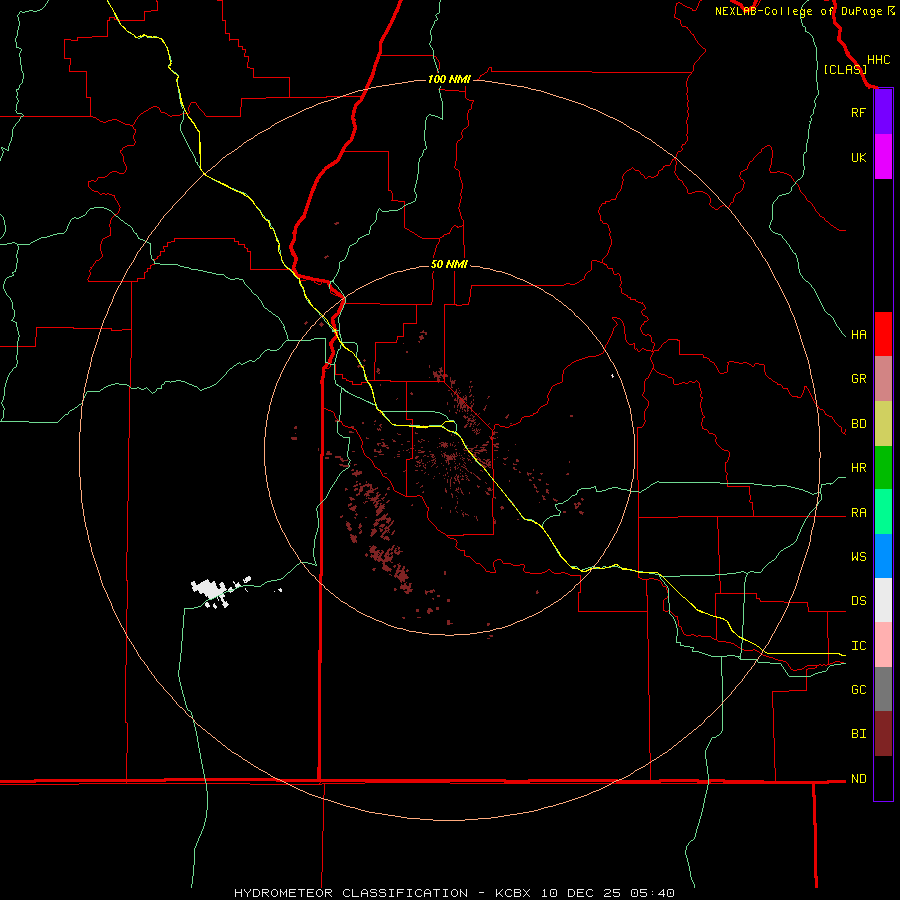Click the "RA" legend label
Screen dimensions: 900x900
point(858,513)
